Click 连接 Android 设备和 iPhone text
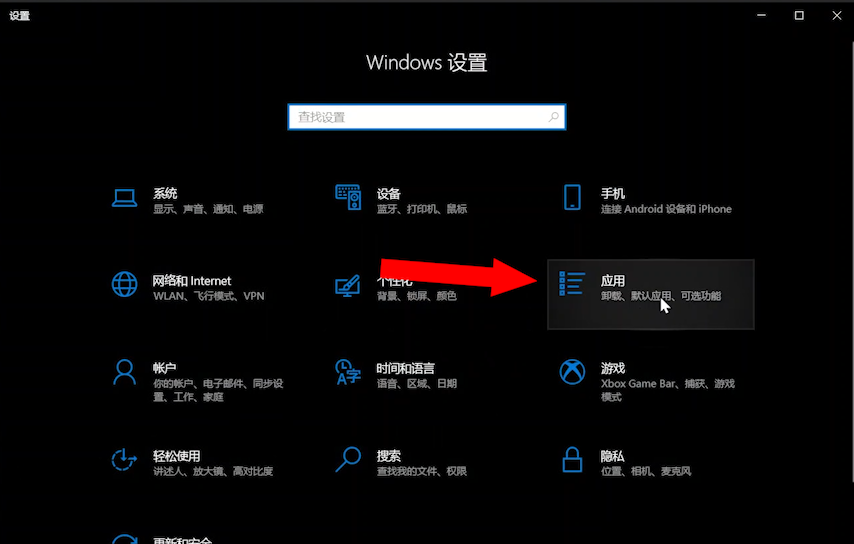This screenshot has height=544, width=854. click(x=666, y=209)
